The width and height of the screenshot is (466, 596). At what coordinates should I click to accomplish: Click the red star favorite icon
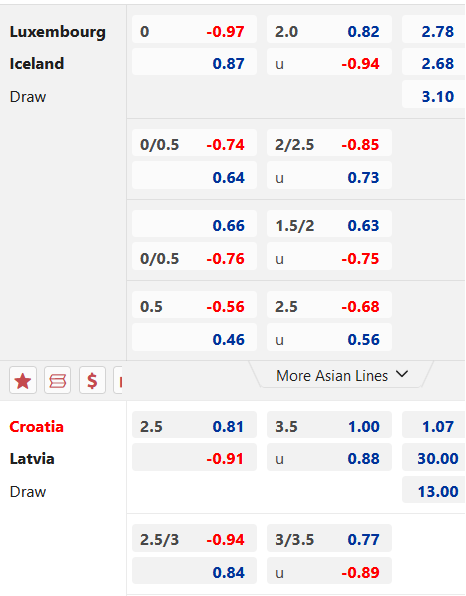(23, 380)
